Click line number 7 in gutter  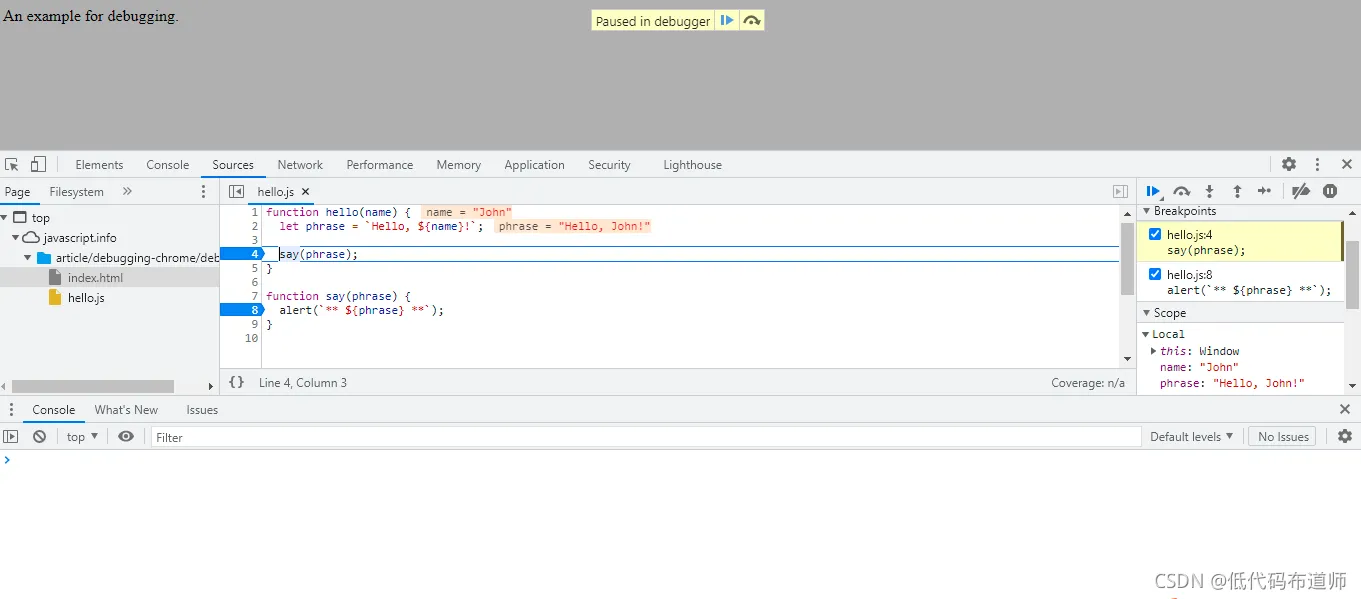point(254,296)
